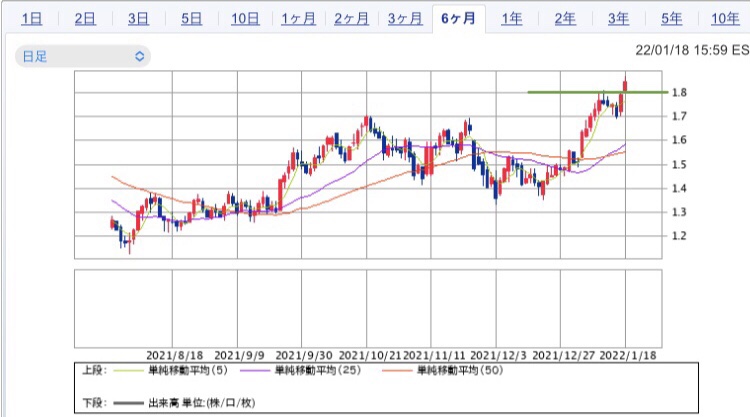Click the 1.3 price axis label
Image resolution: width=750 pixels, height=417 pixels.
pos(679,211)
